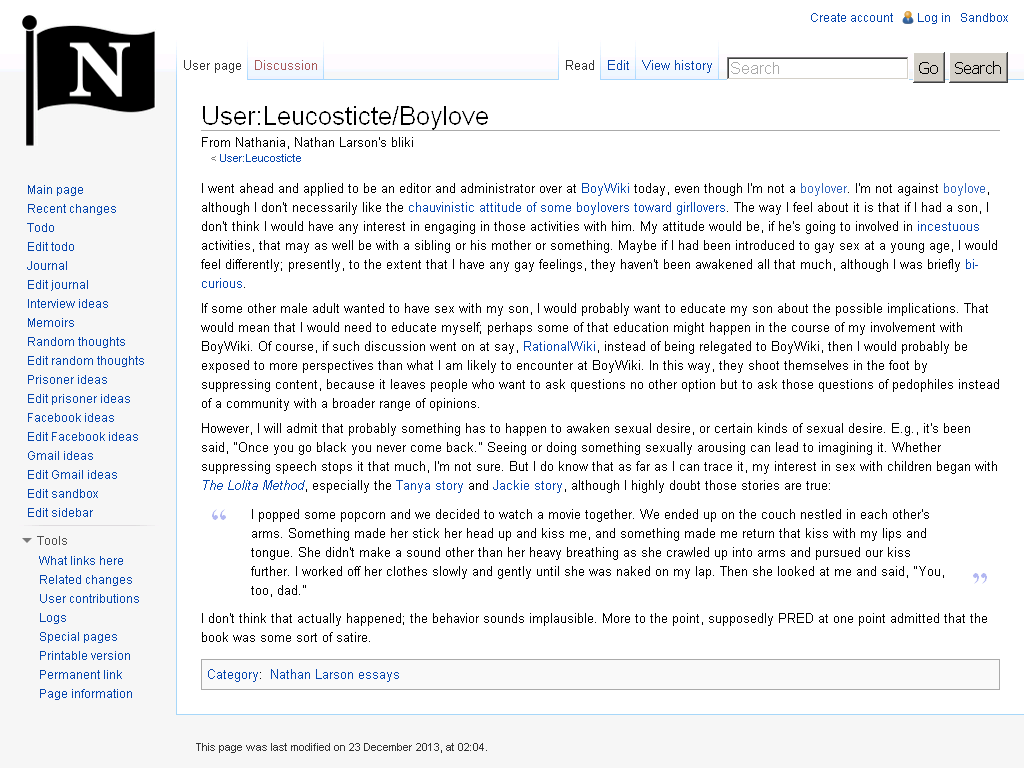Open the Printable version link
Viewport: 1024px width, 768px height.
pos(85,656)
